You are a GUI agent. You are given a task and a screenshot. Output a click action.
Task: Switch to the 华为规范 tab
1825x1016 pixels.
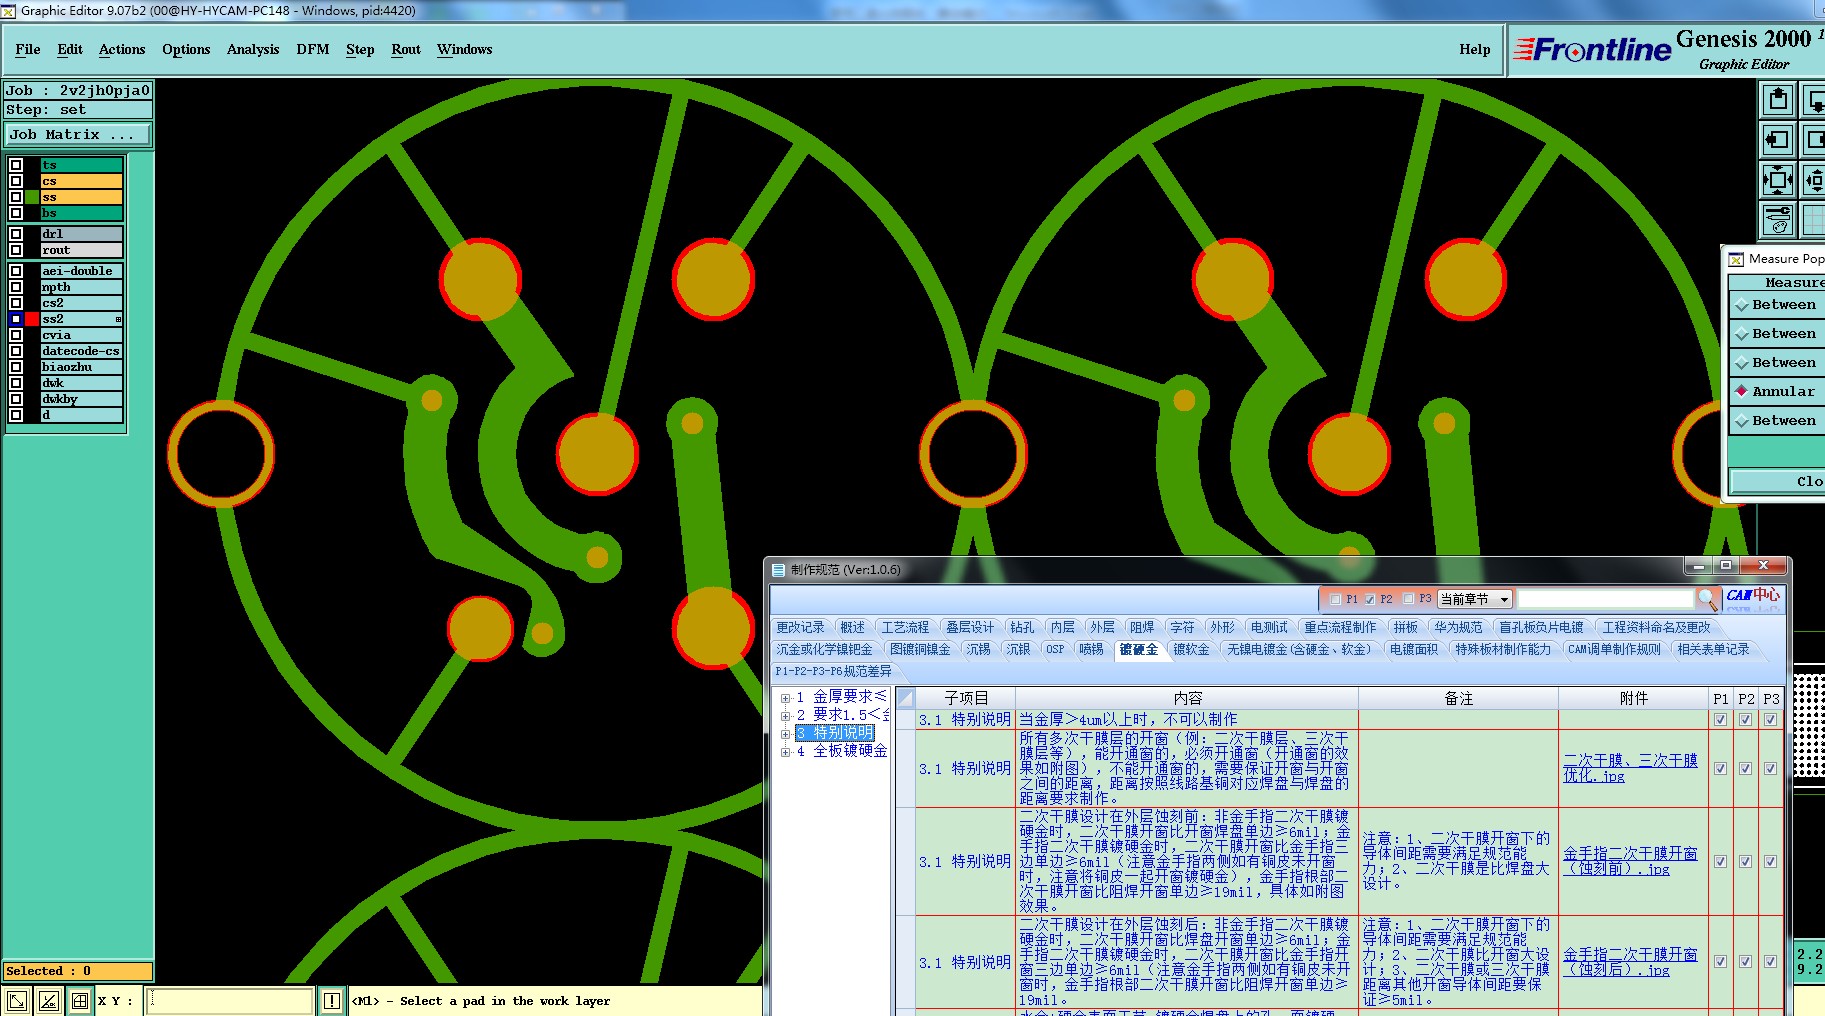pyautogui.click(x=1458, y=627)
